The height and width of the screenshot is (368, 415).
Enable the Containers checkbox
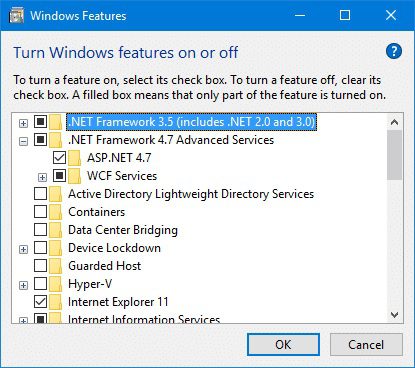tap(40, 211)
